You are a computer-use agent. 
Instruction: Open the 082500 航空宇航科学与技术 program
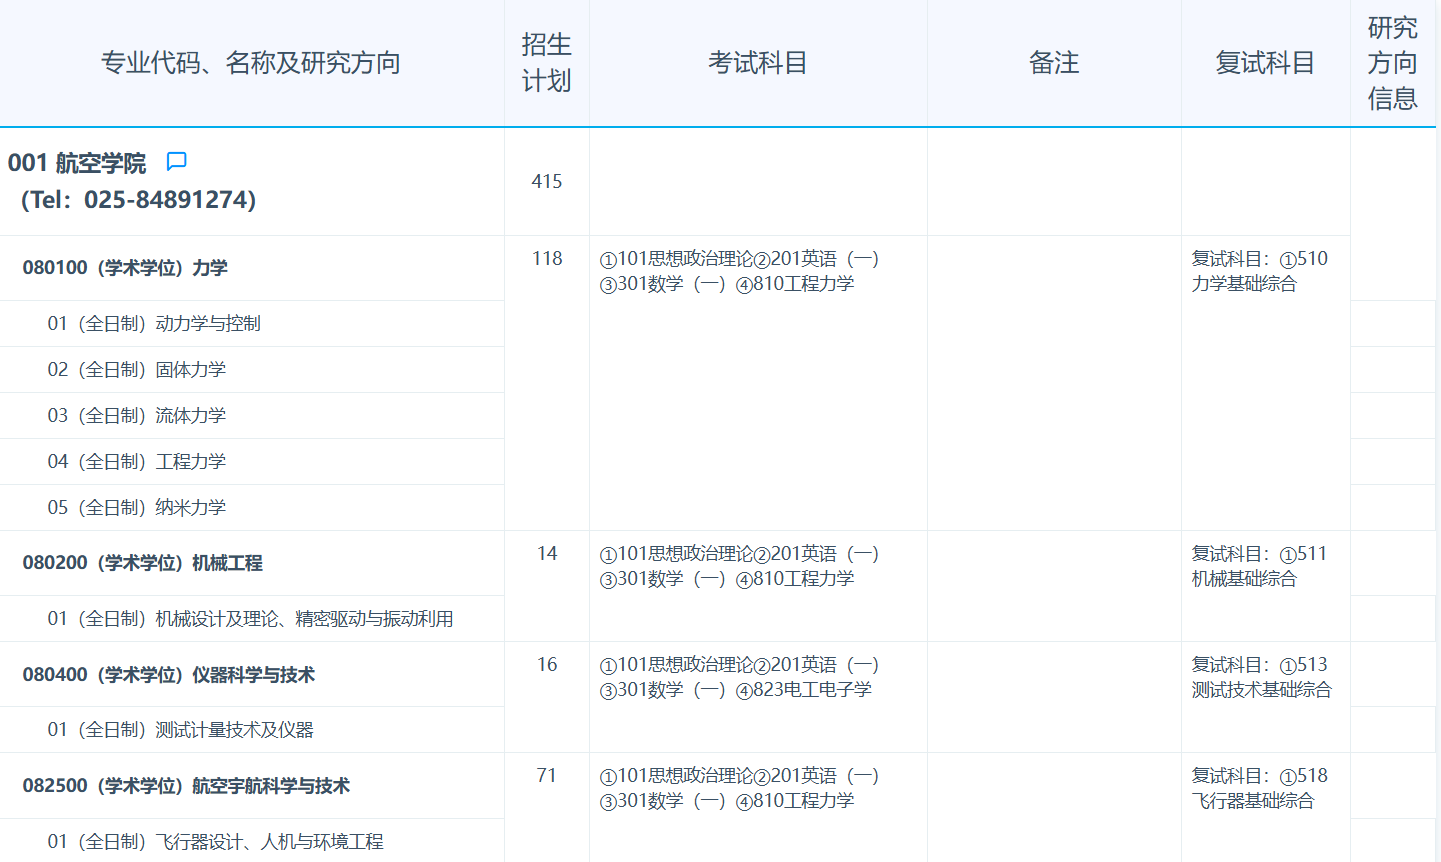click(186, 785)
